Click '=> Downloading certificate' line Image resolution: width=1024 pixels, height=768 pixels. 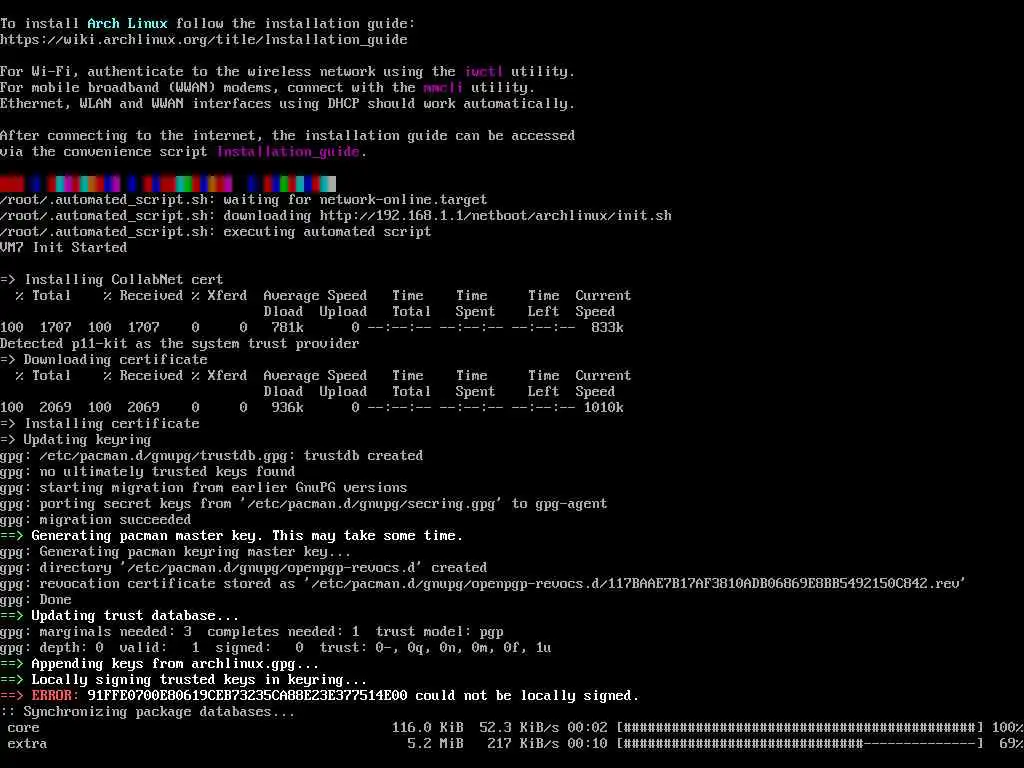coord(104,360)
